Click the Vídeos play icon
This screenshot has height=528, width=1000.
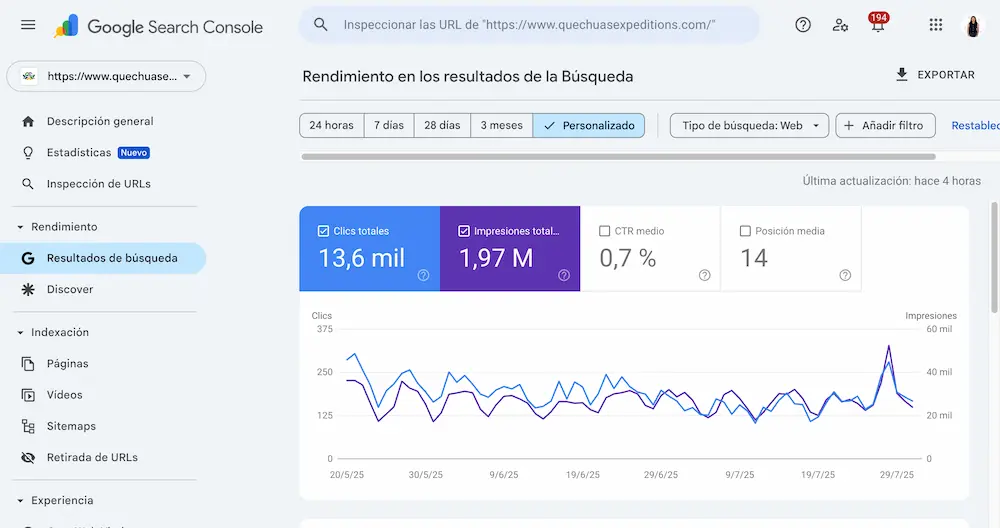tap(28, 395)
